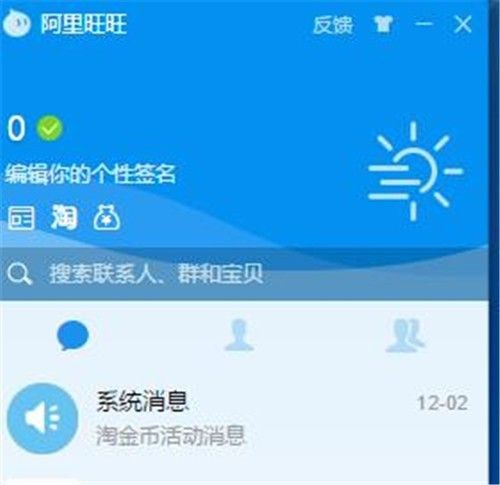
Task: Open the green online status dropdown
Action: pos(49,128)
